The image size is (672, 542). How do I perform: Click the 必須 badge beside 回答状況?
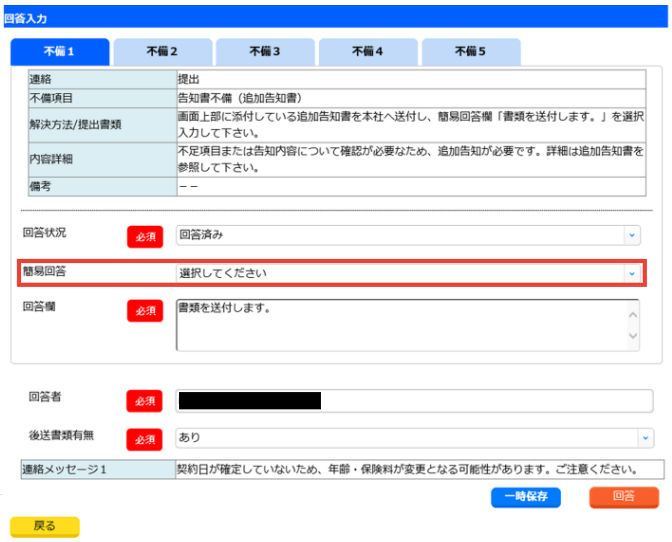coord(145,236)
